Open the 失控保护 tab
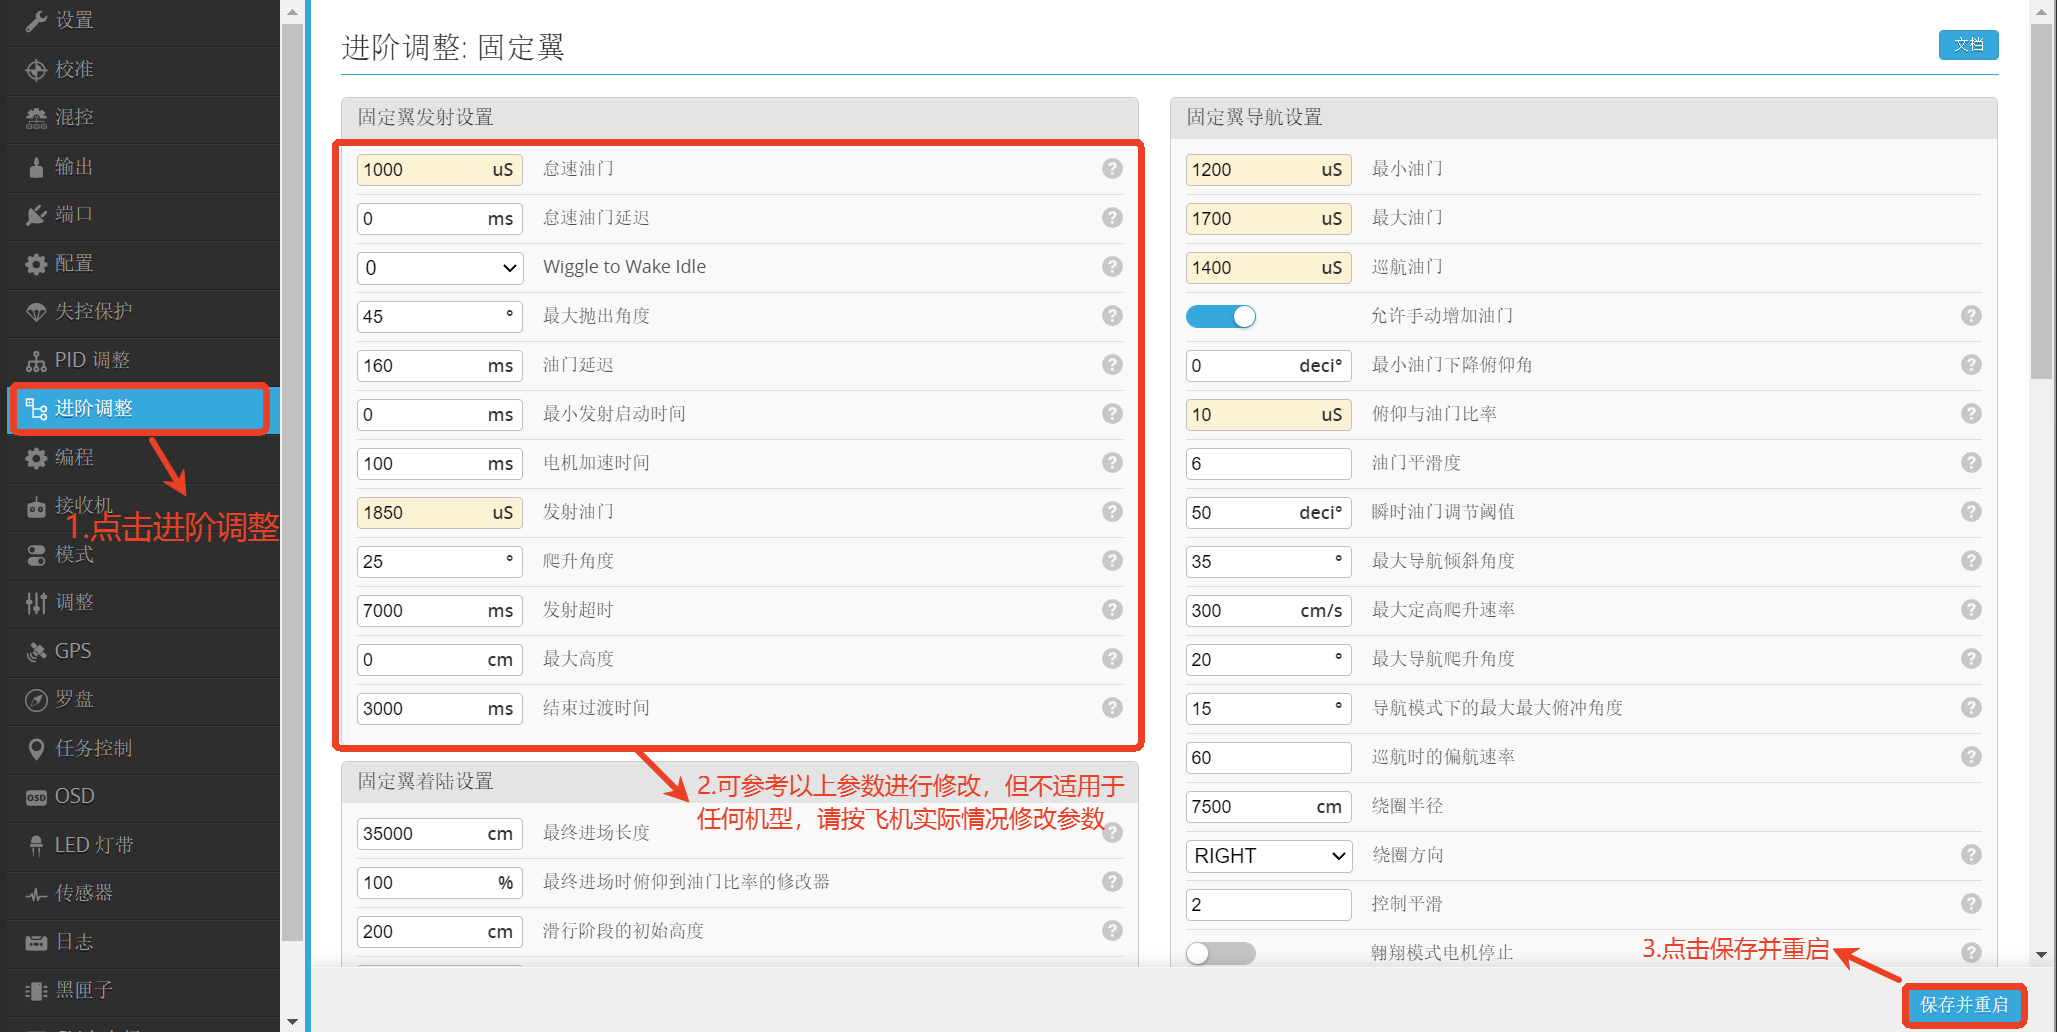The height and width of the screenshot is (1032, 2057). [x=143, y=312]
